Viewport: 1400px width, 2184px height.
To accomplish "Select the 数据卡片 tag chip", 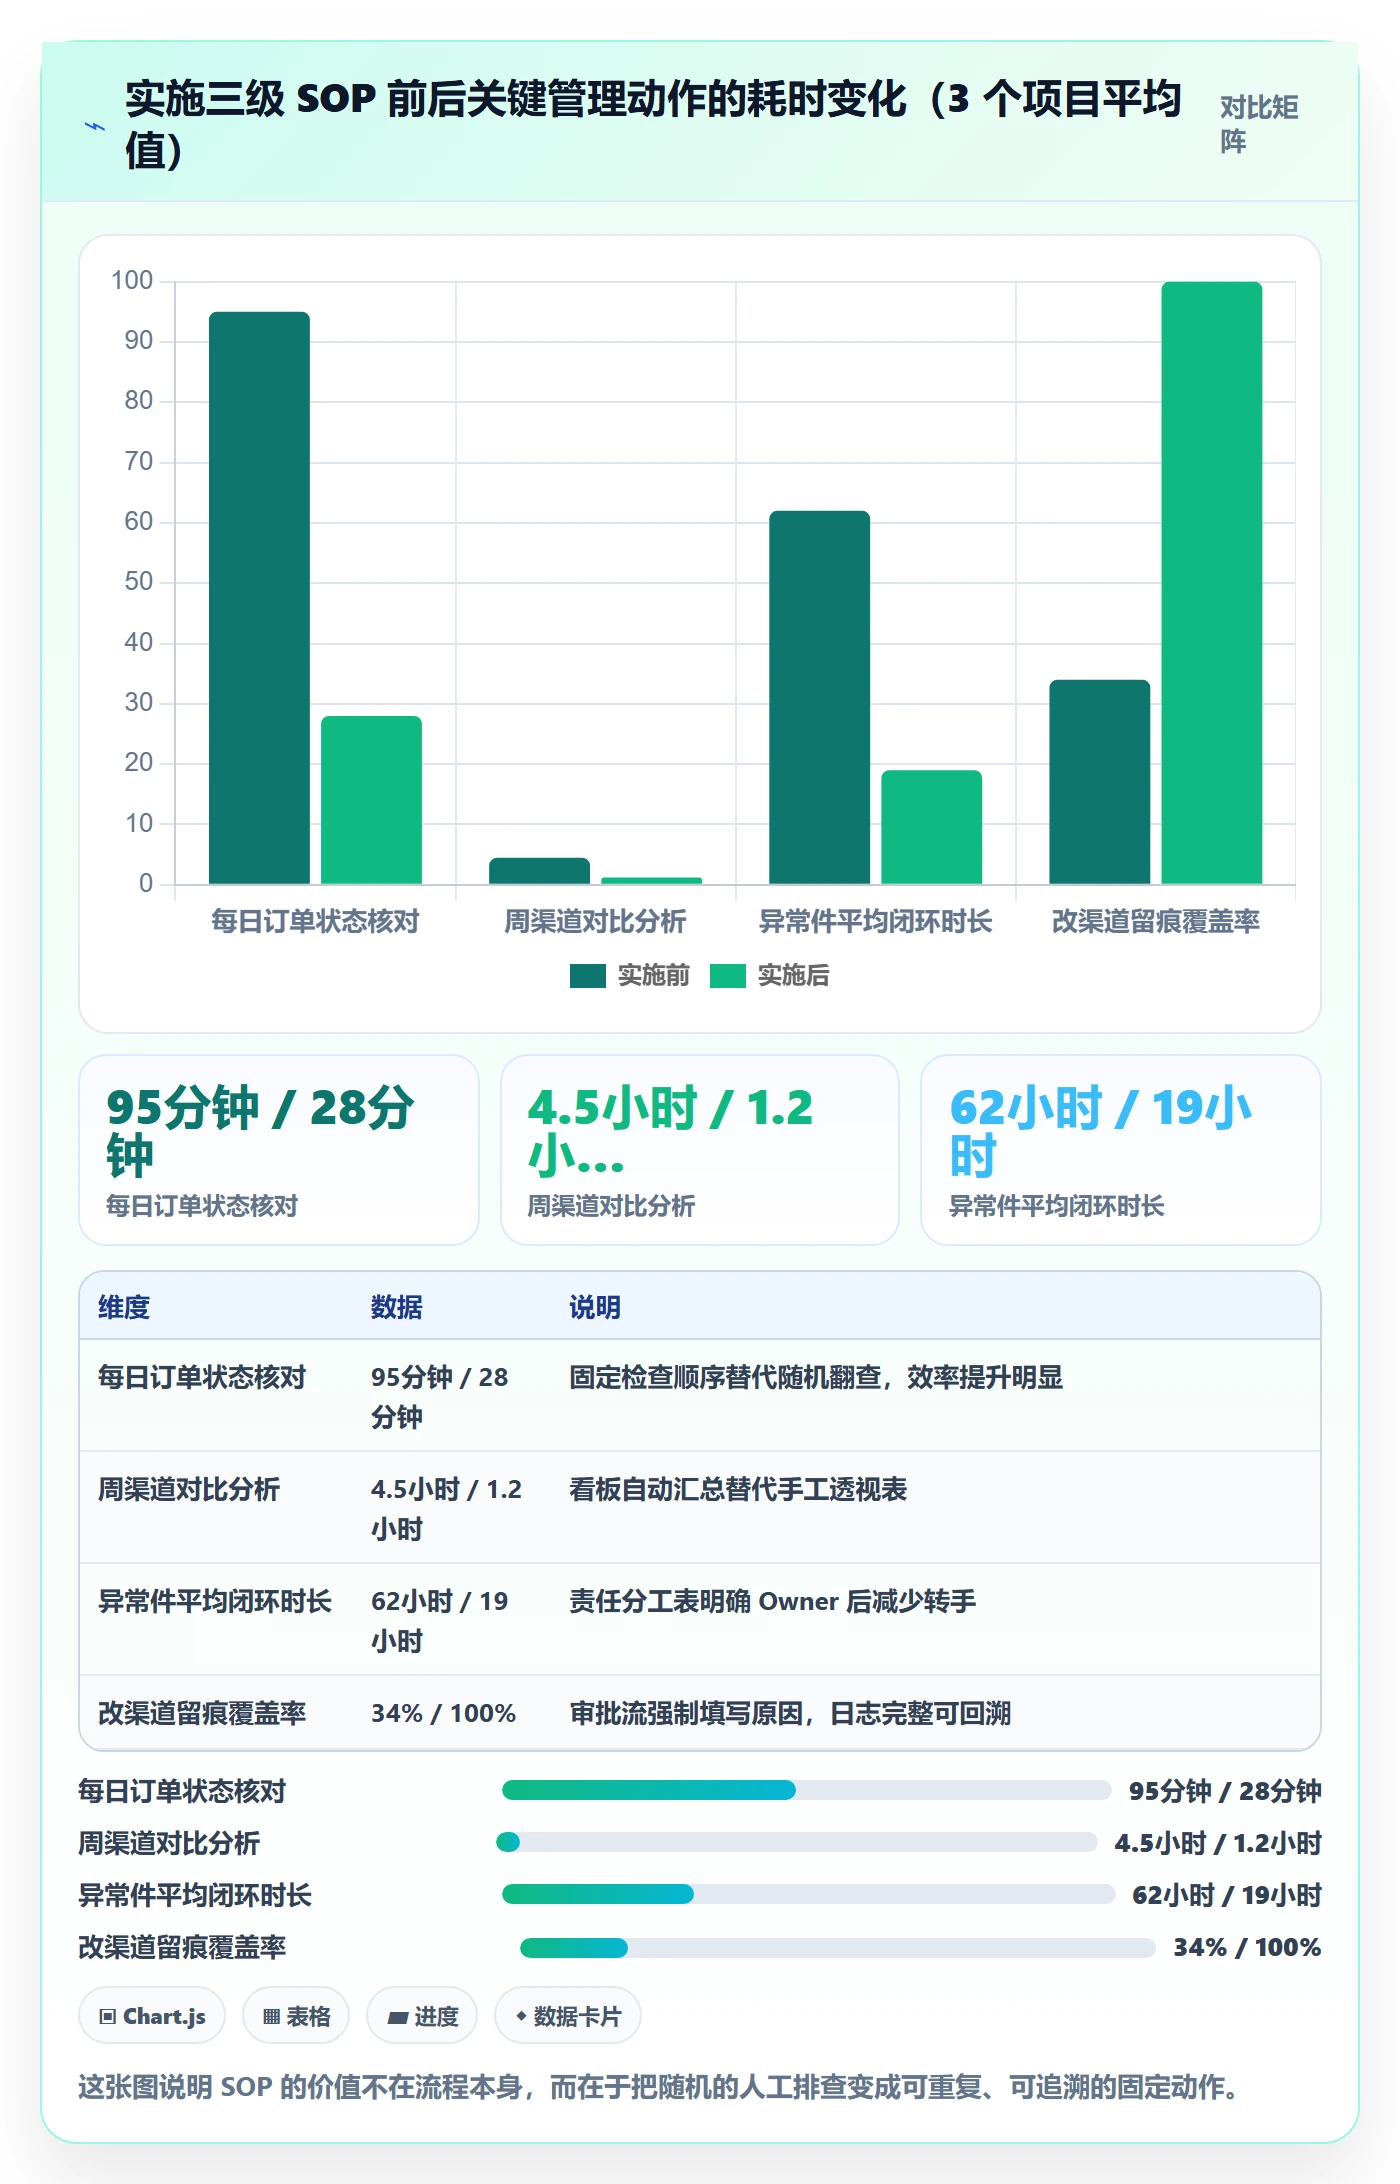I will click(x=568, y=2016).
